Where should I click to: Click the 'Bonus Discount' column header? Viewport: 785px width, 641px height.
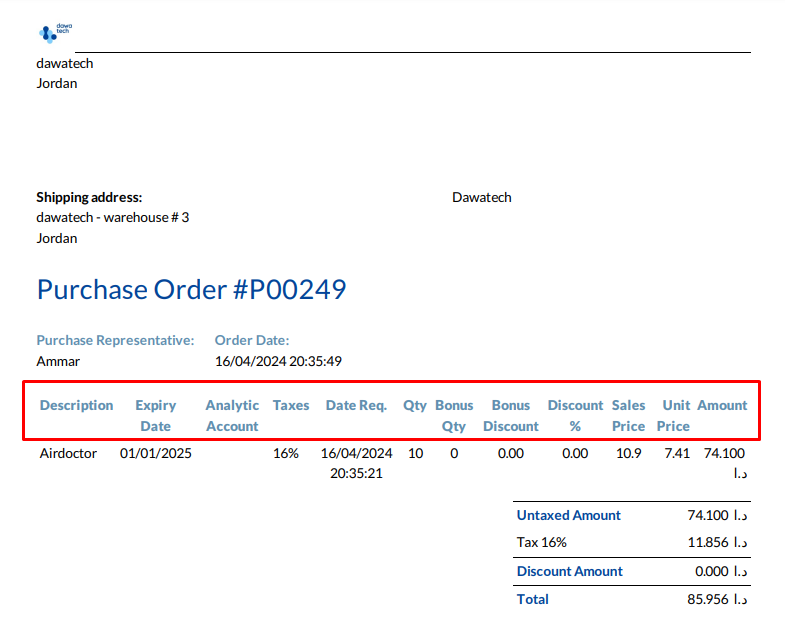(511, 416)
